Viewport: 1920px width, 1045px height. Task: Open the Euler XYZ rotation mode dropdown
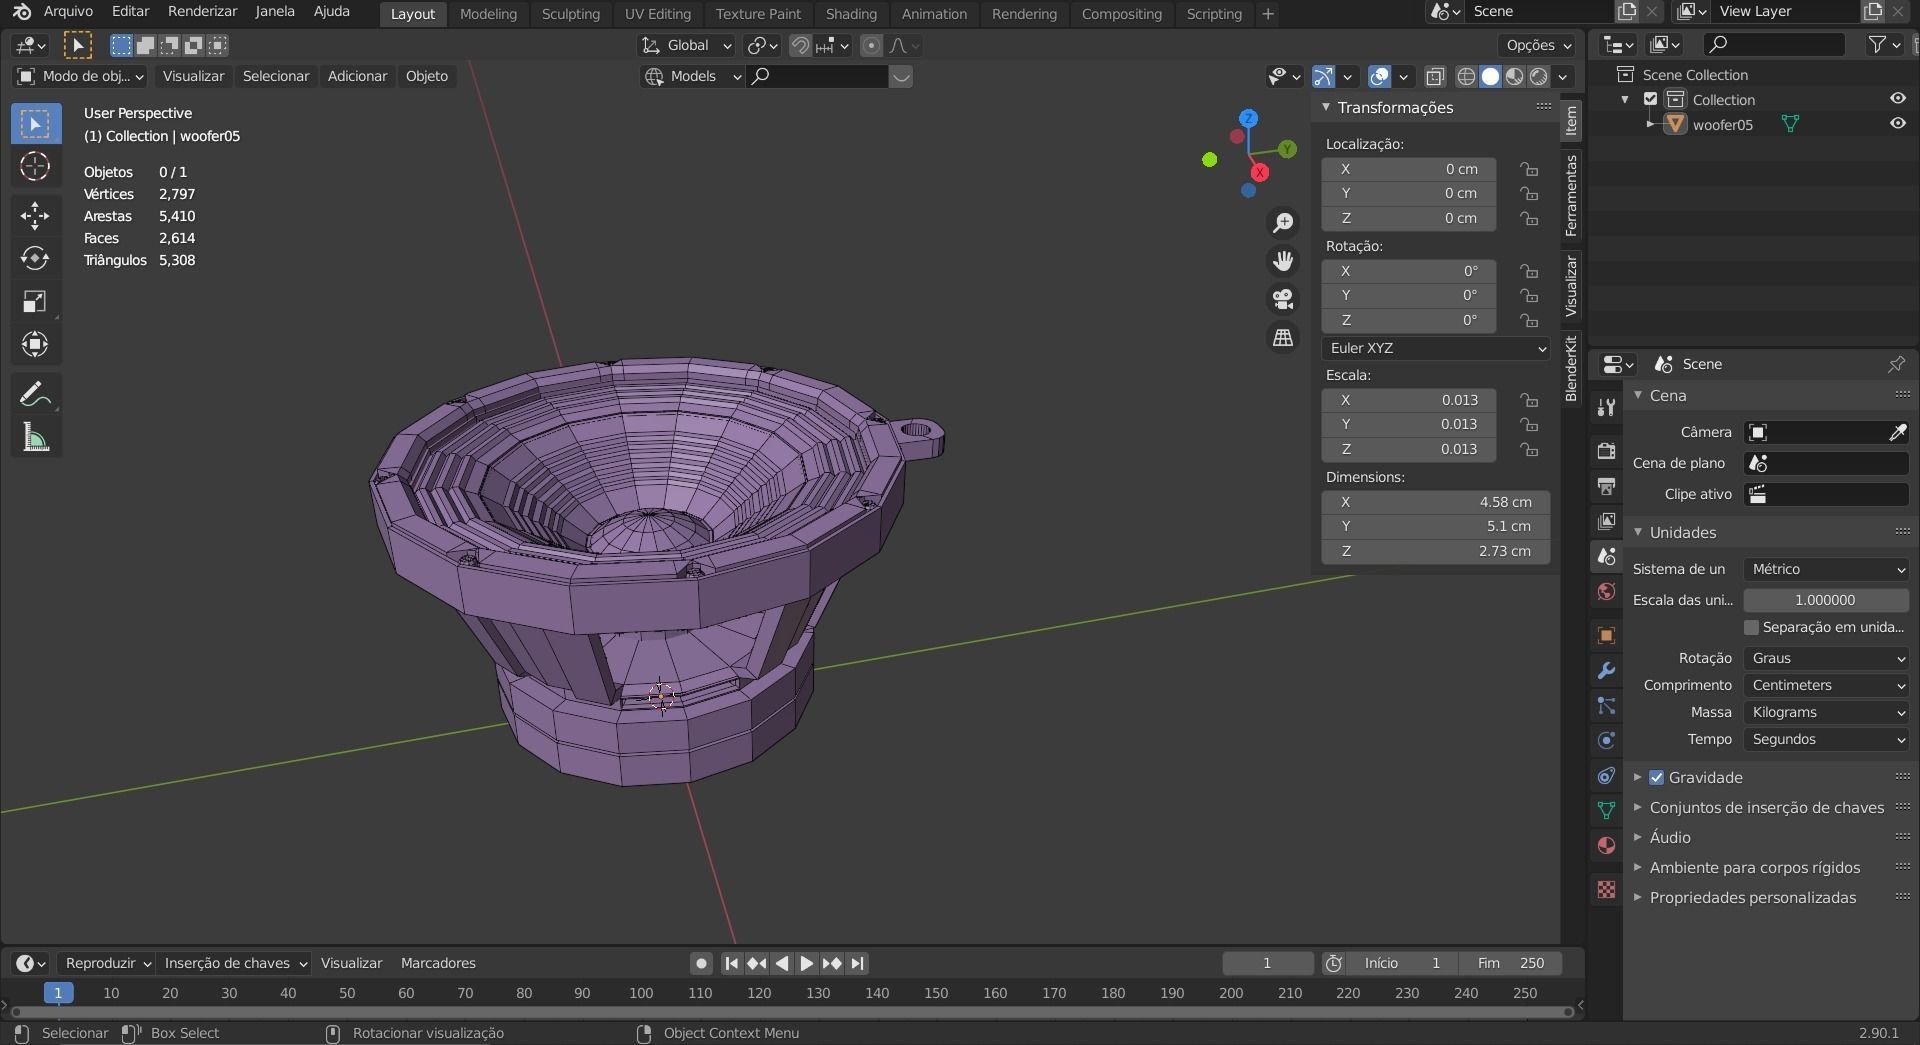(x=1436, y=348)
